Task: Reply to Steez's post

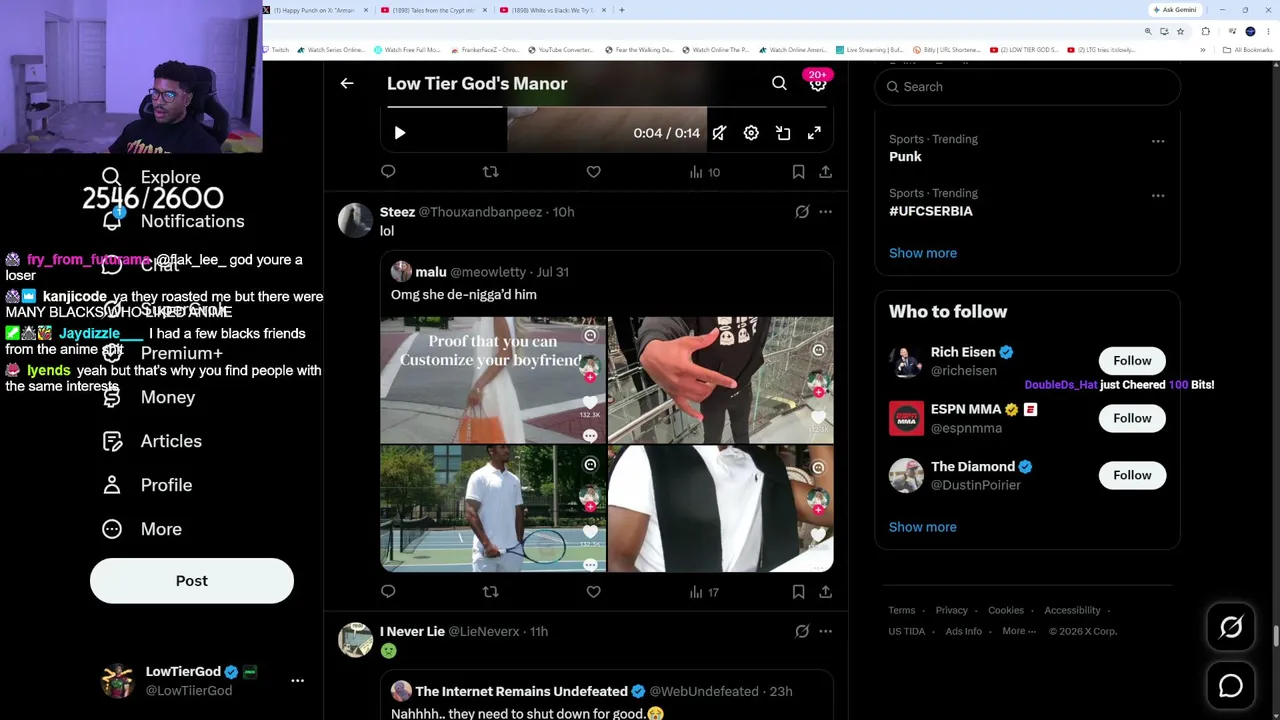Action: [388, 592]
